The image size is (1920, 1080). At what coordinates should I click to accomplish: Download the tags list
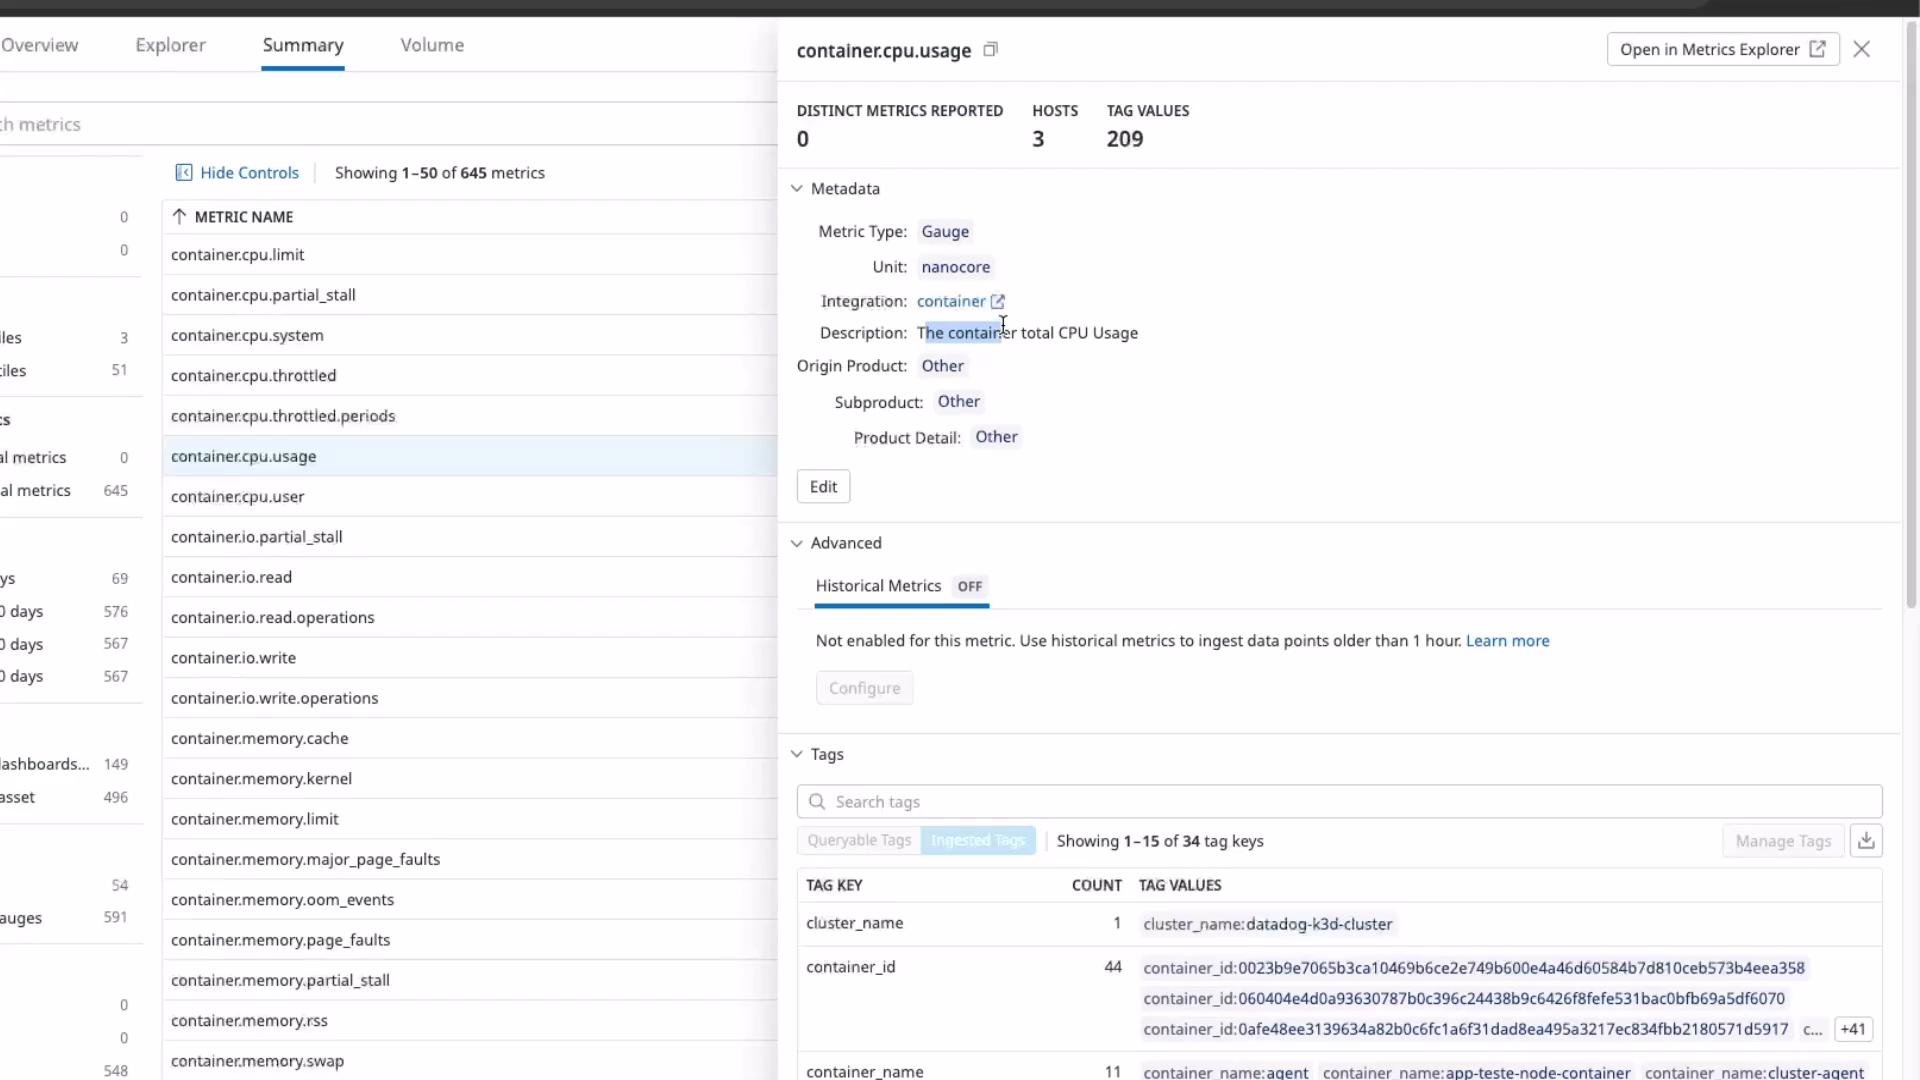(1866, 841)
